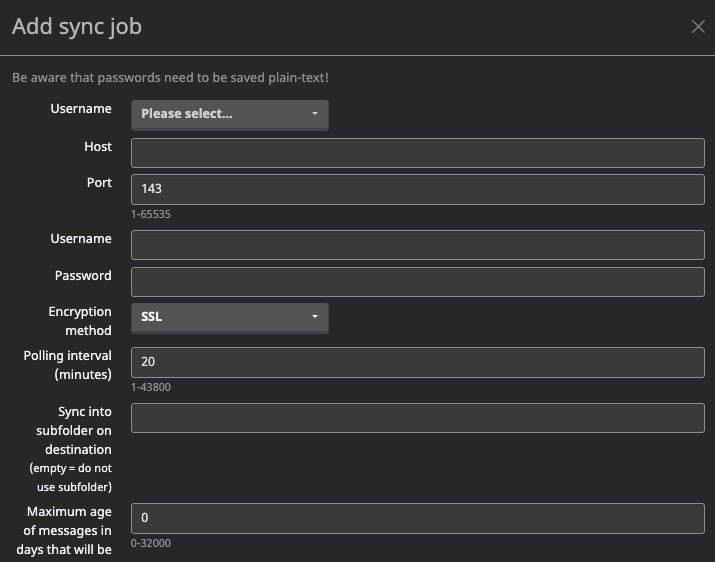
Task: Click the plain-text passwords warning text
Action: pos(170,78)
